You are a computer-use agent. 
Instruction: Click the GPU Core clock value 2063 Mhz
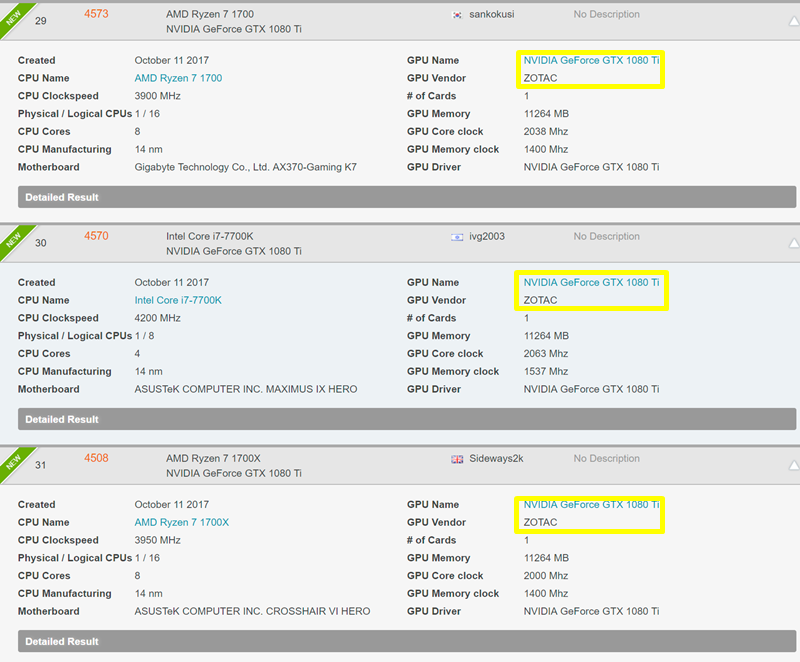coord(546,354)
